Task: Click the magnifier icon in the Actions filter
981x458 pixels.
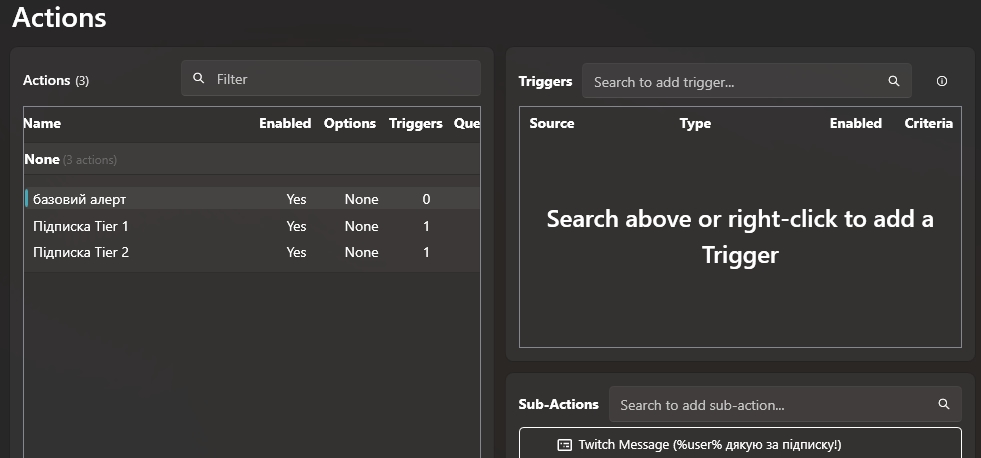Action: click(x=199, y=79)
